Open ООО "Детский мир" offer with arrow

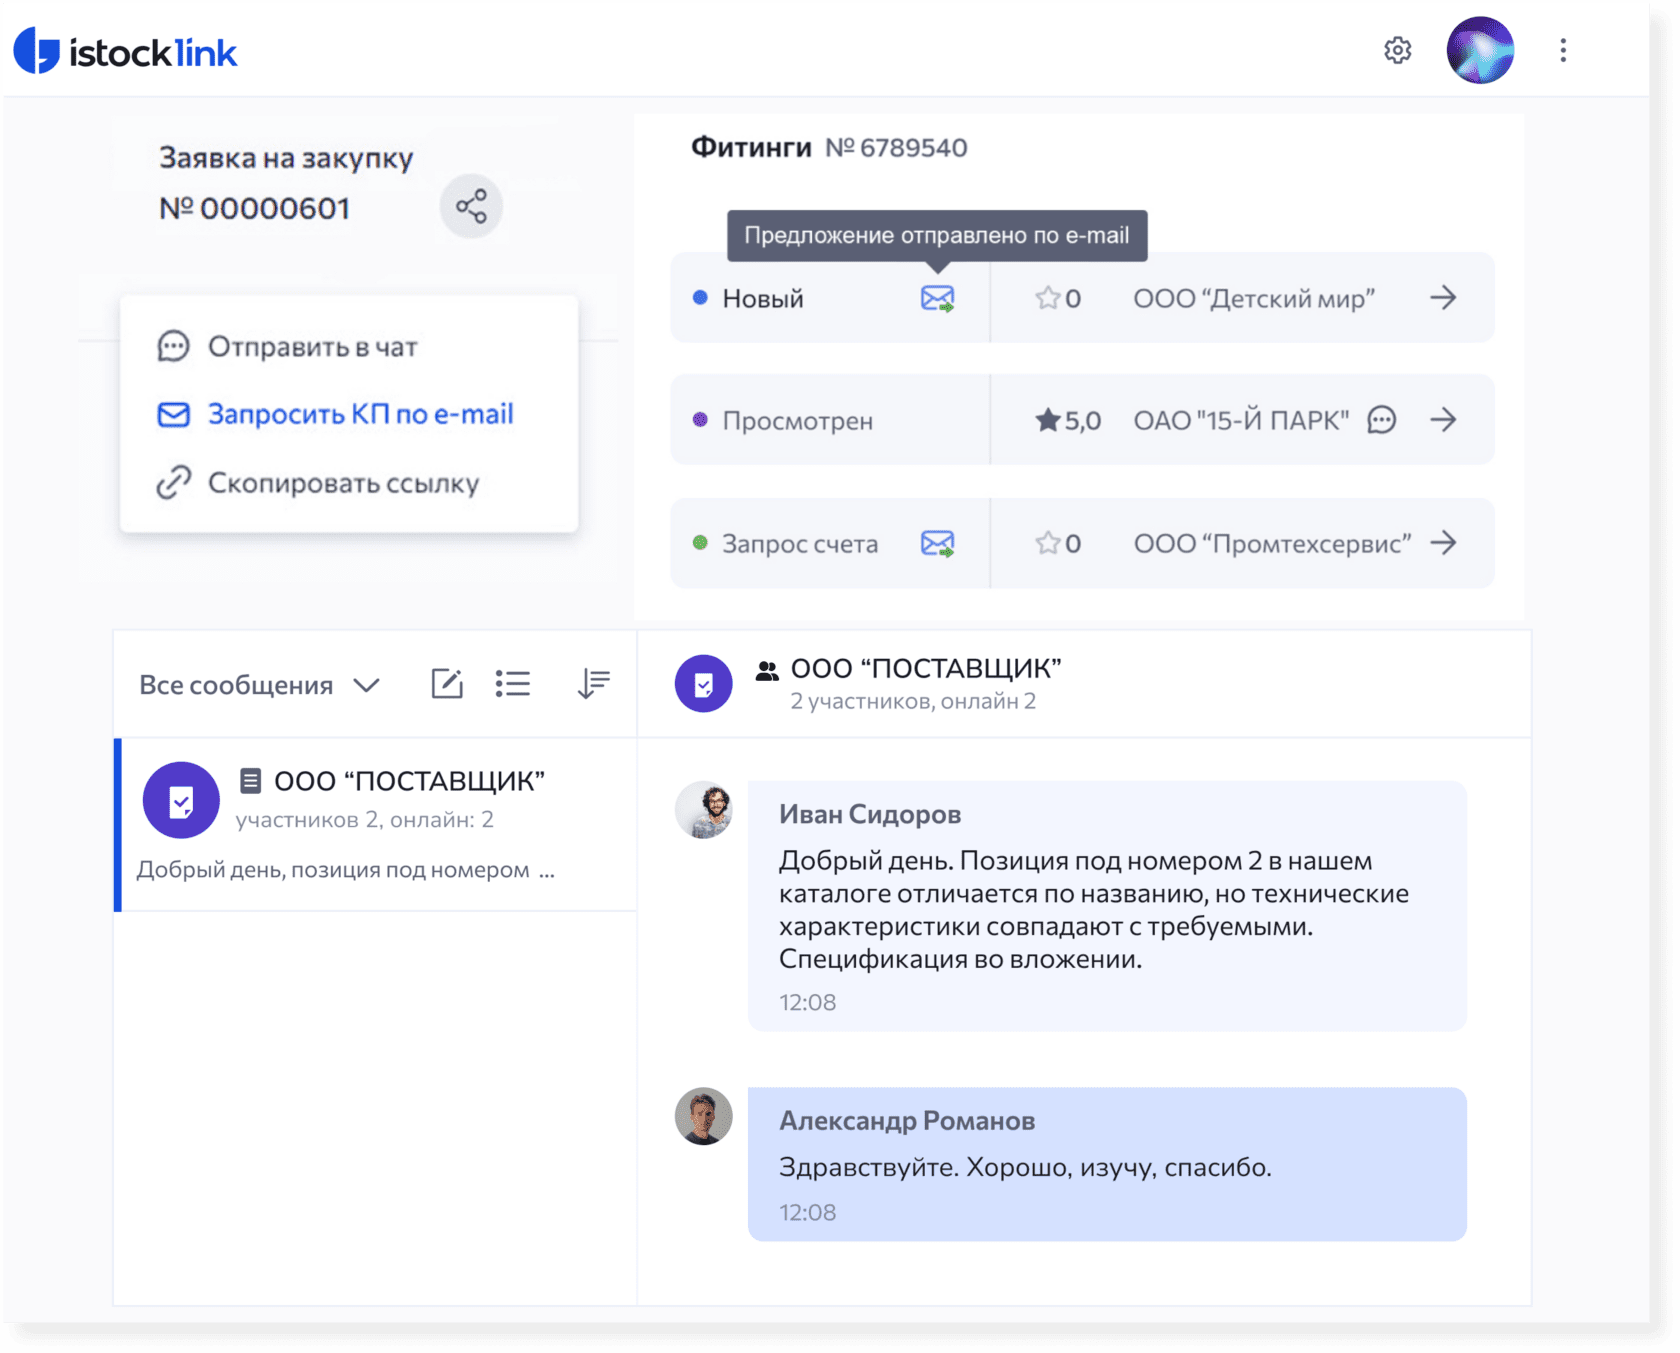[1442, 298]
